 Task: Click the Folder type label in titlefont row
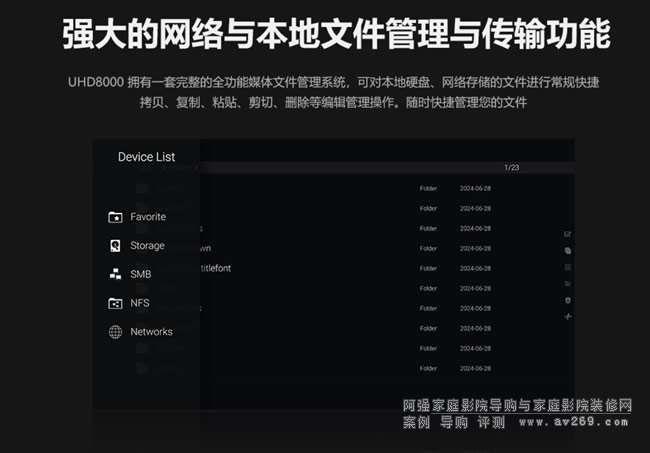[x=428, y=268]
